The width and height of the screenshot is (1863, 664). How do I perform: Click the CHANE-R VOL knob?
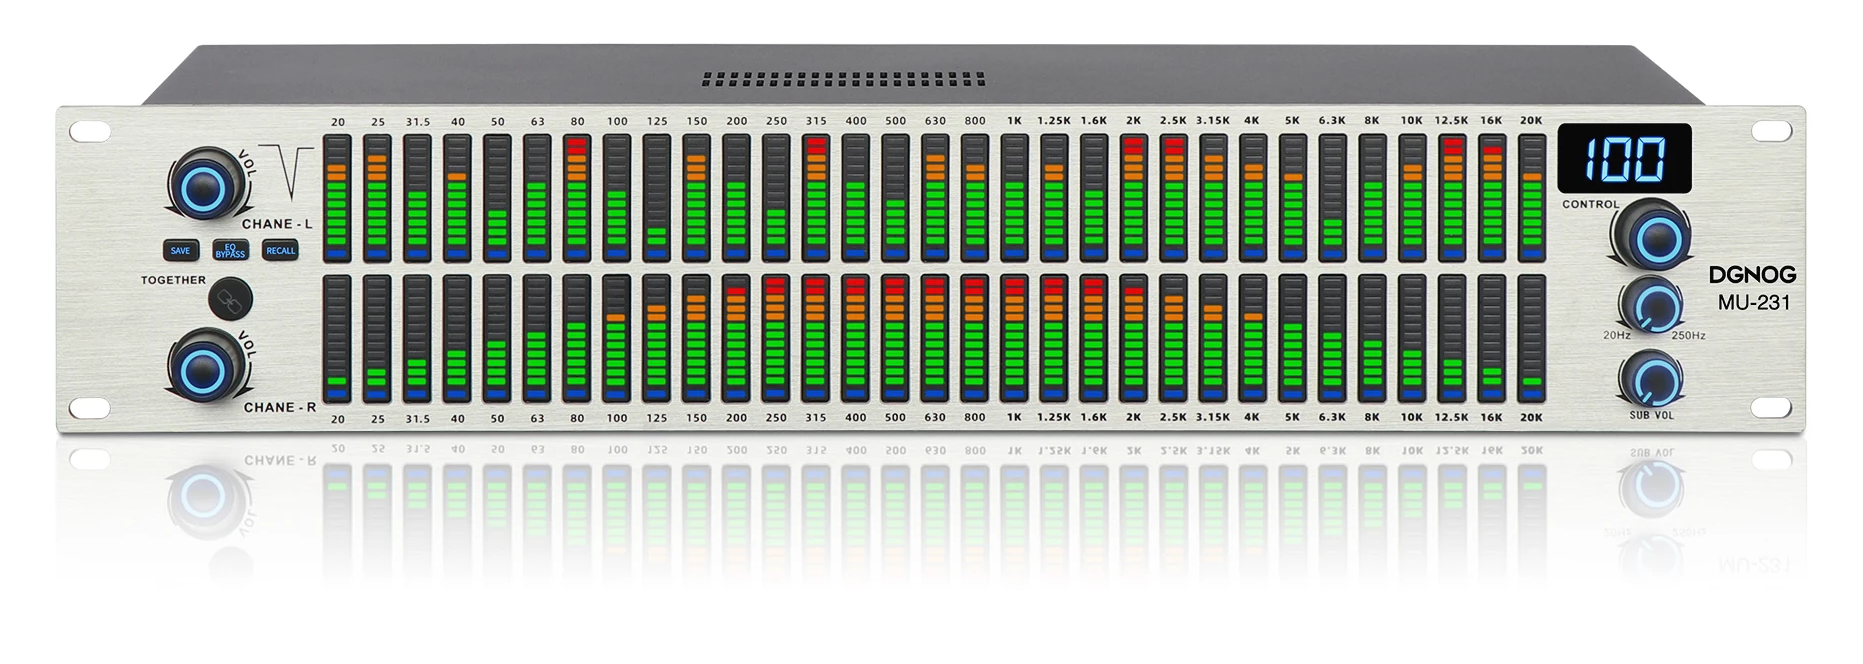click(x=204, y=367)
